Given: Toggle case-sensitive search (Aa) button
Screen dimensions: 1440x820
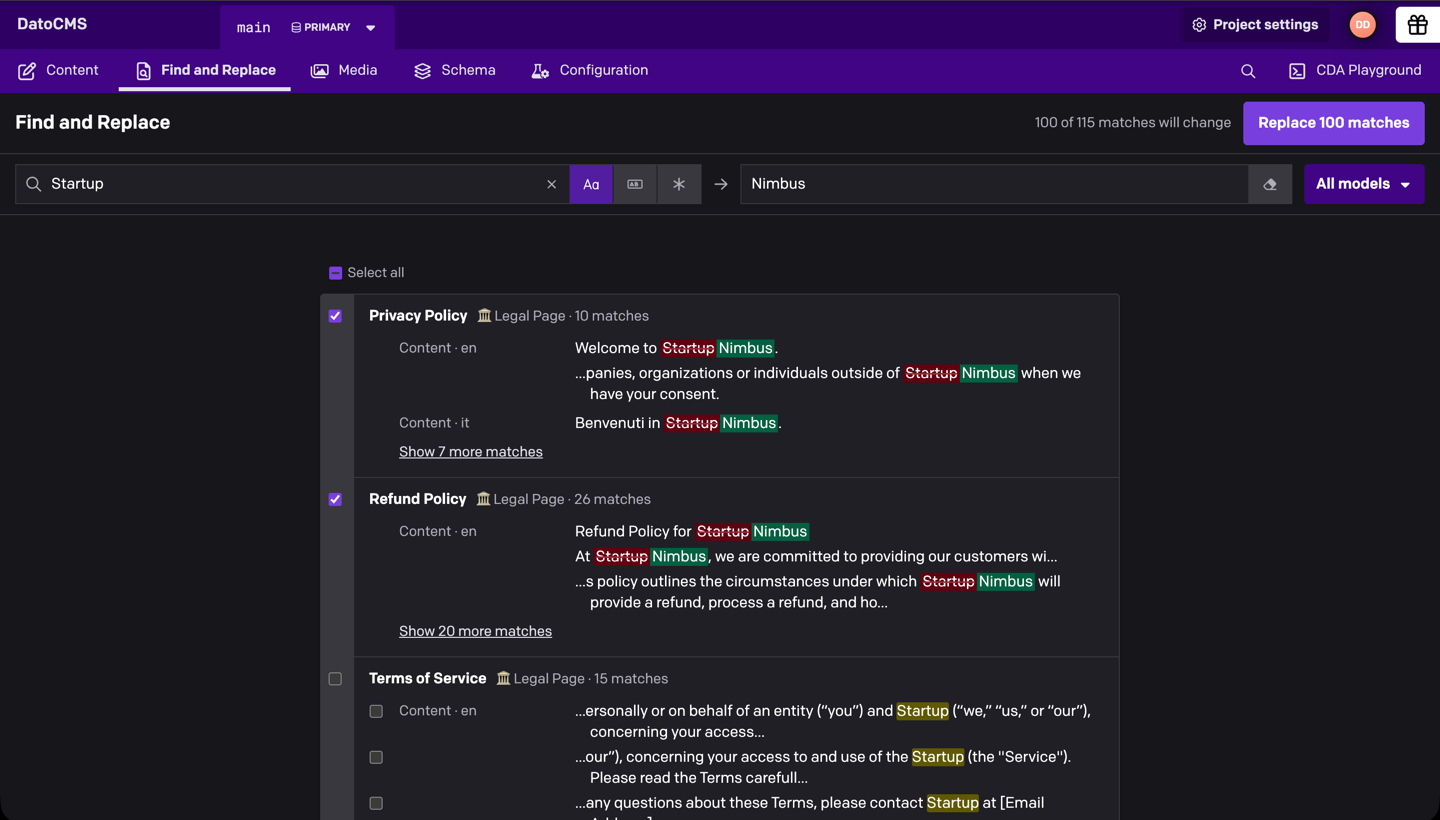Looking at the screenshot, I should (x=591, y=184).
